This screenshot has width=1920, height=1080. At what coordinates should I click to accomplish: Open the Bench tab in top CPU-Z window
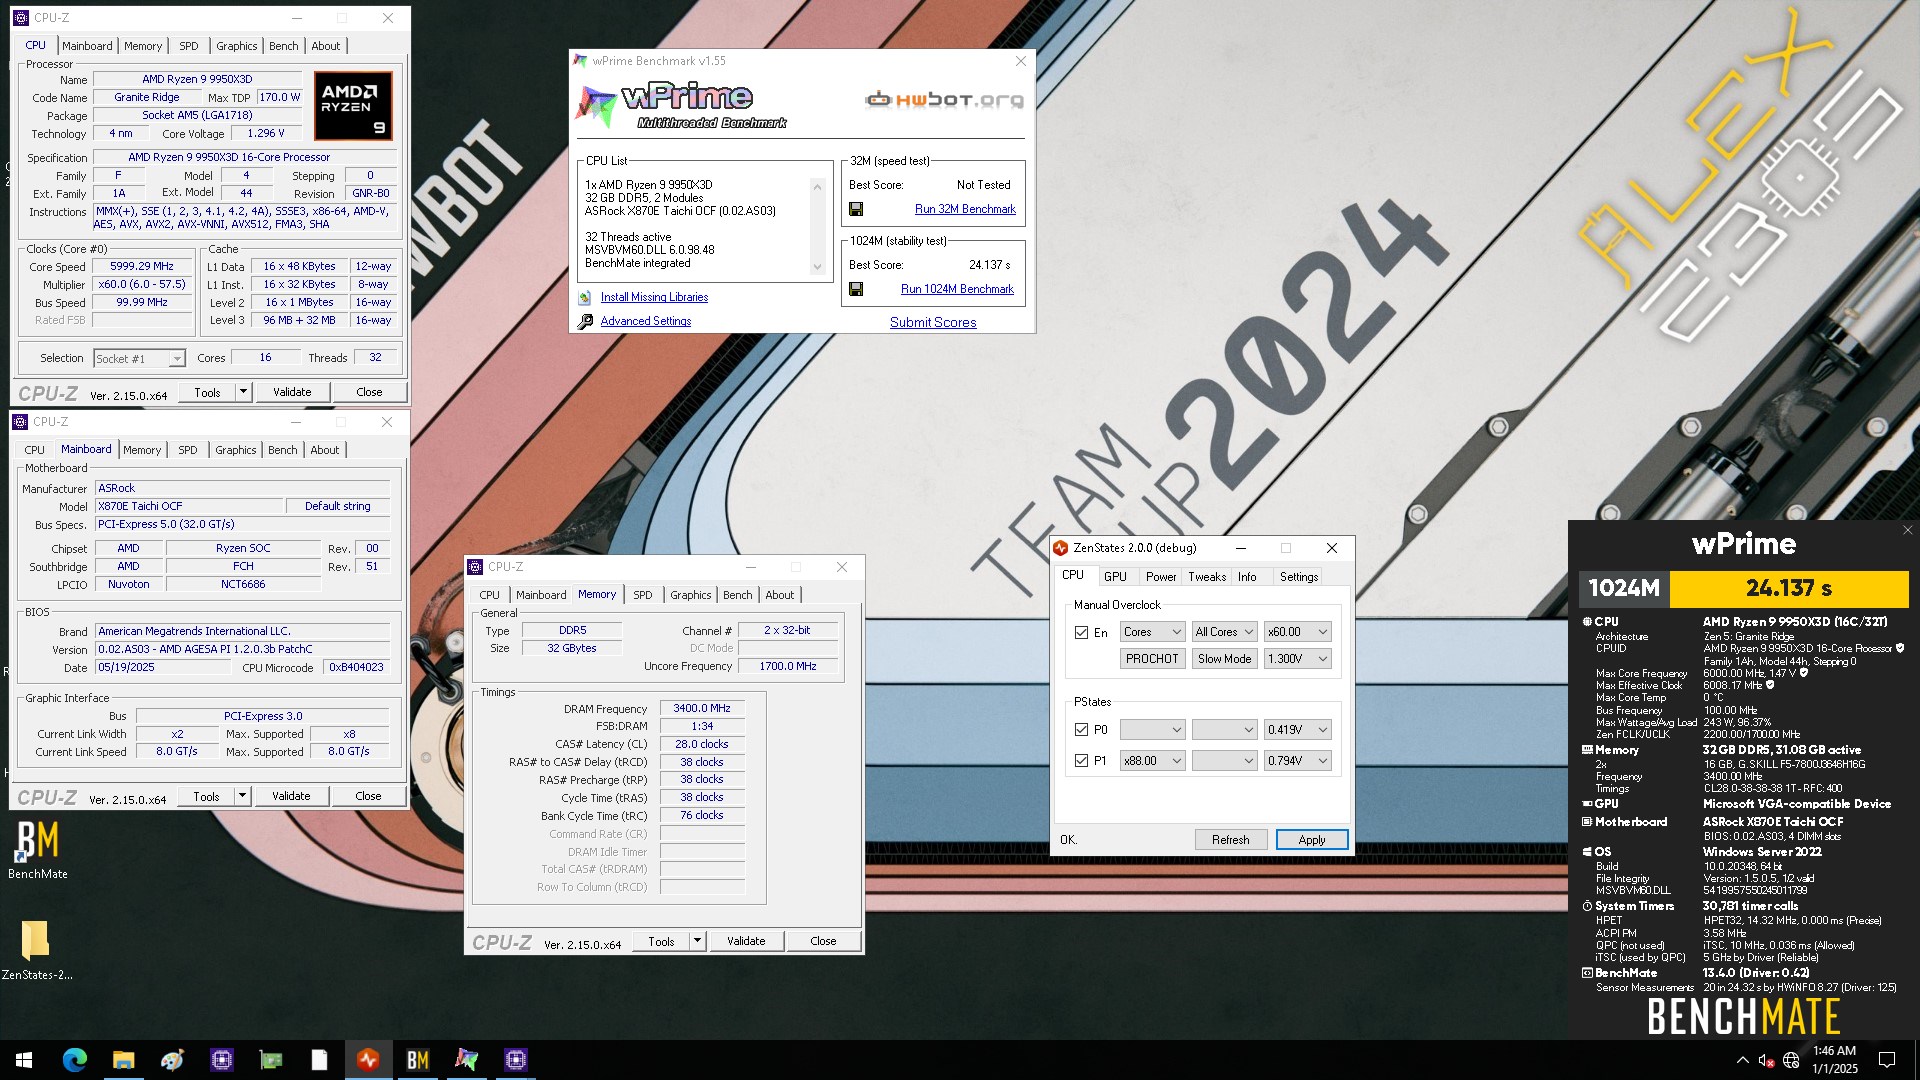(x=283, y=46)
